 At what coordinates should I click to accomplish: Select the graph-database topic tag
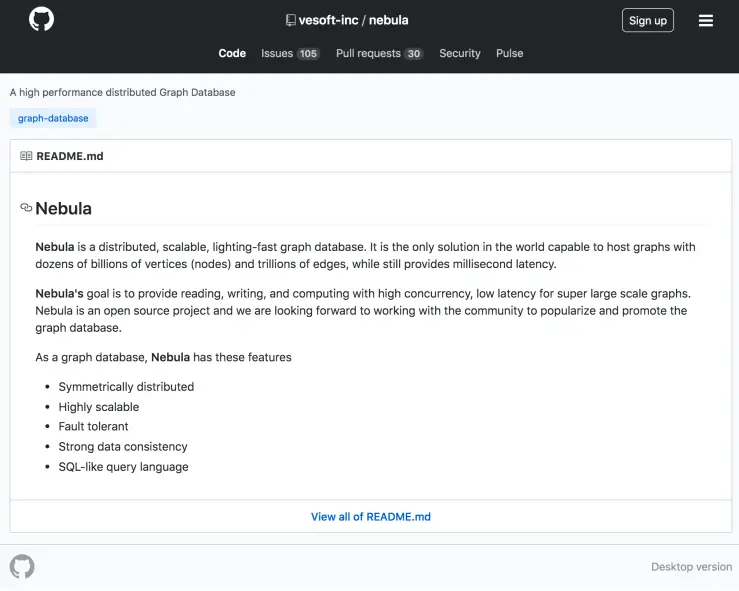[53, 118]
